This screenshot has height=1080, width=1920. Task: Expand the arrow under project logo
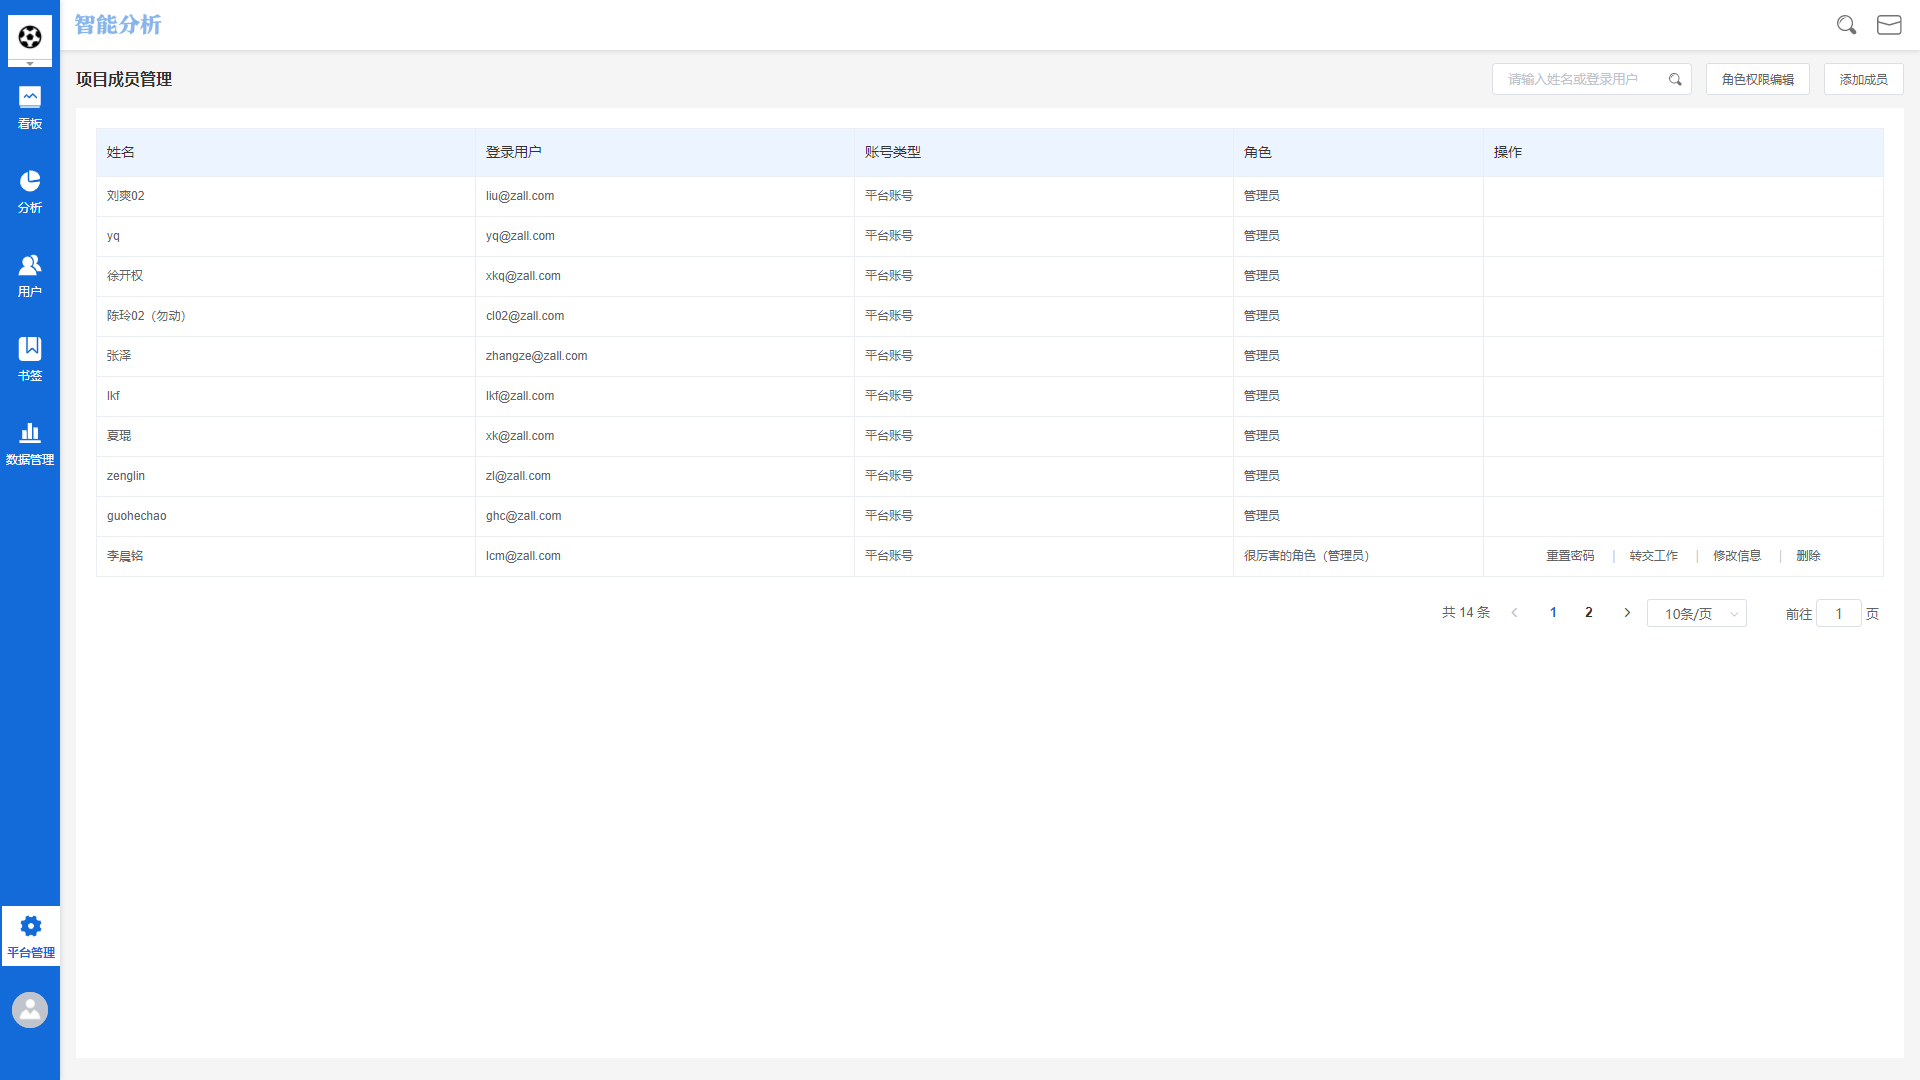[30, 64]
